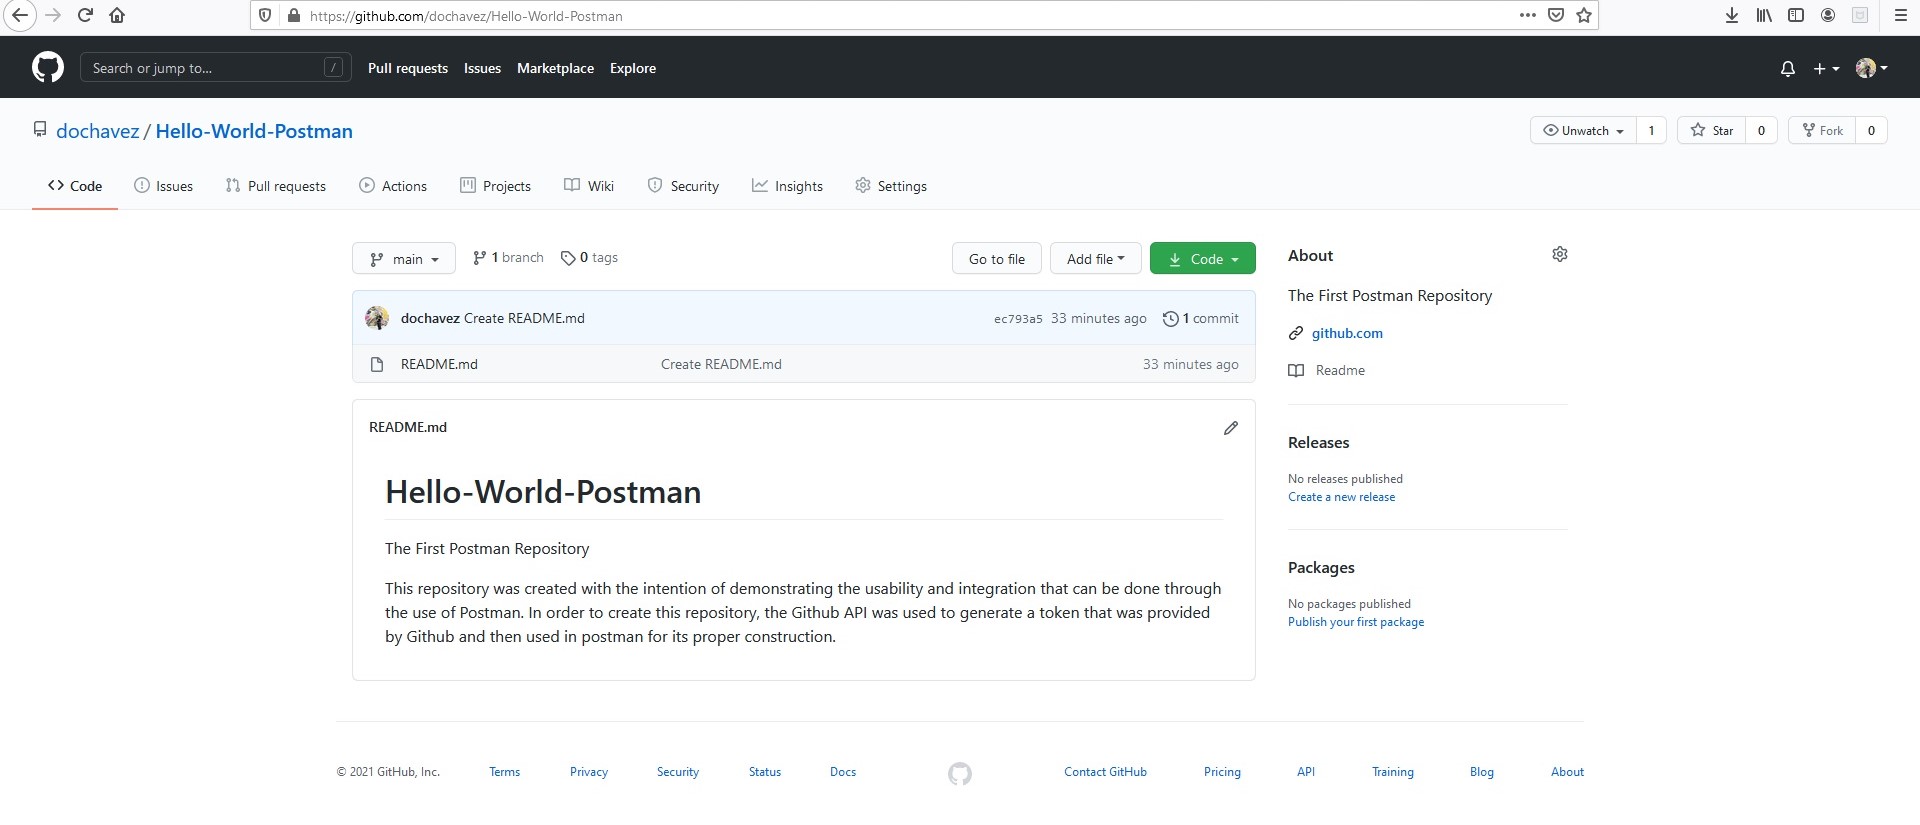
Task: Click the watchers count 1
Action: click(1652, 130)
